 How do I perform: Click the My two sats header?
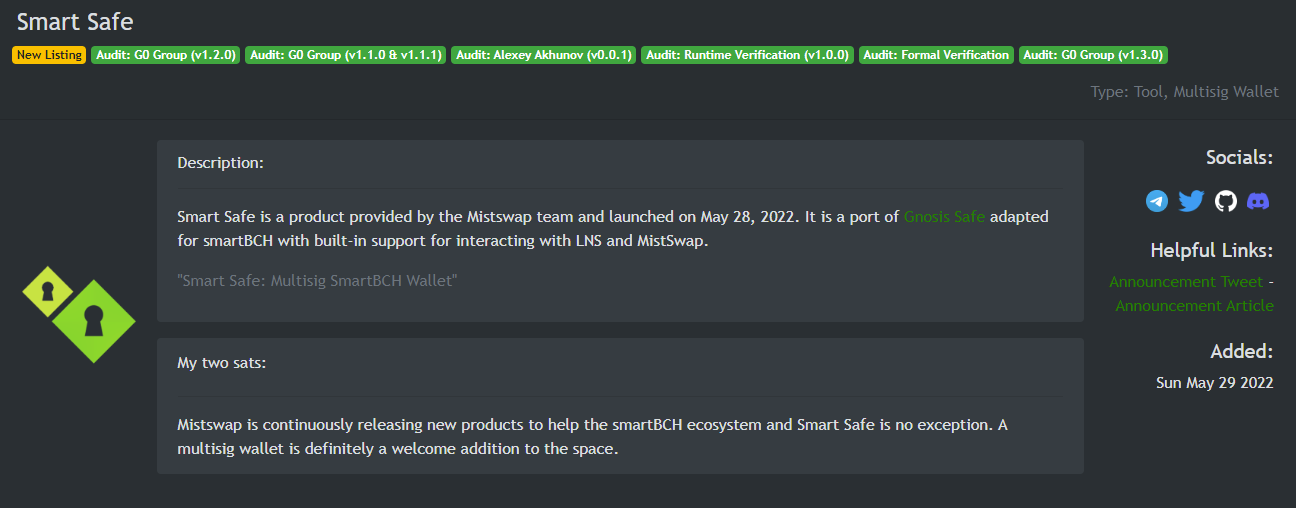pyautogui.click(x=222, y=363)
